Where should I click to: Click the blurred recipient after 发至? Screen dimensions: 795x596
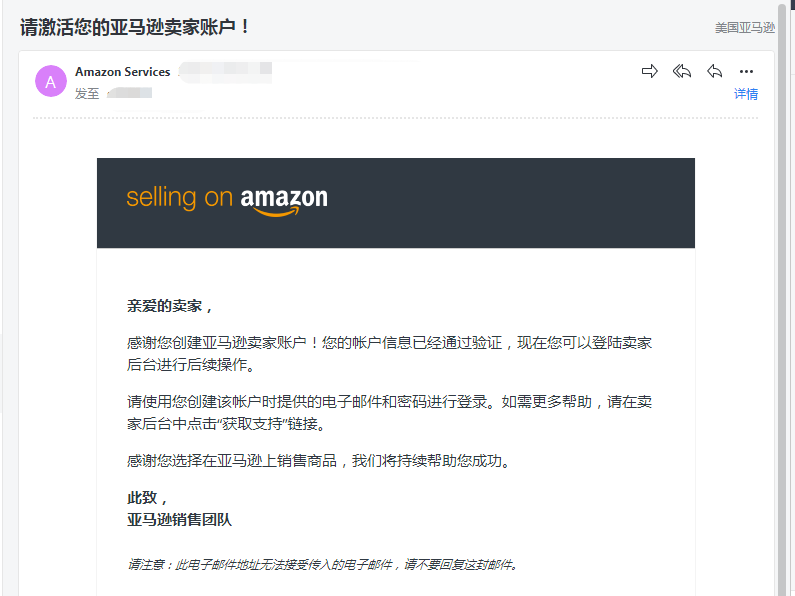click(x=130, y=93)
